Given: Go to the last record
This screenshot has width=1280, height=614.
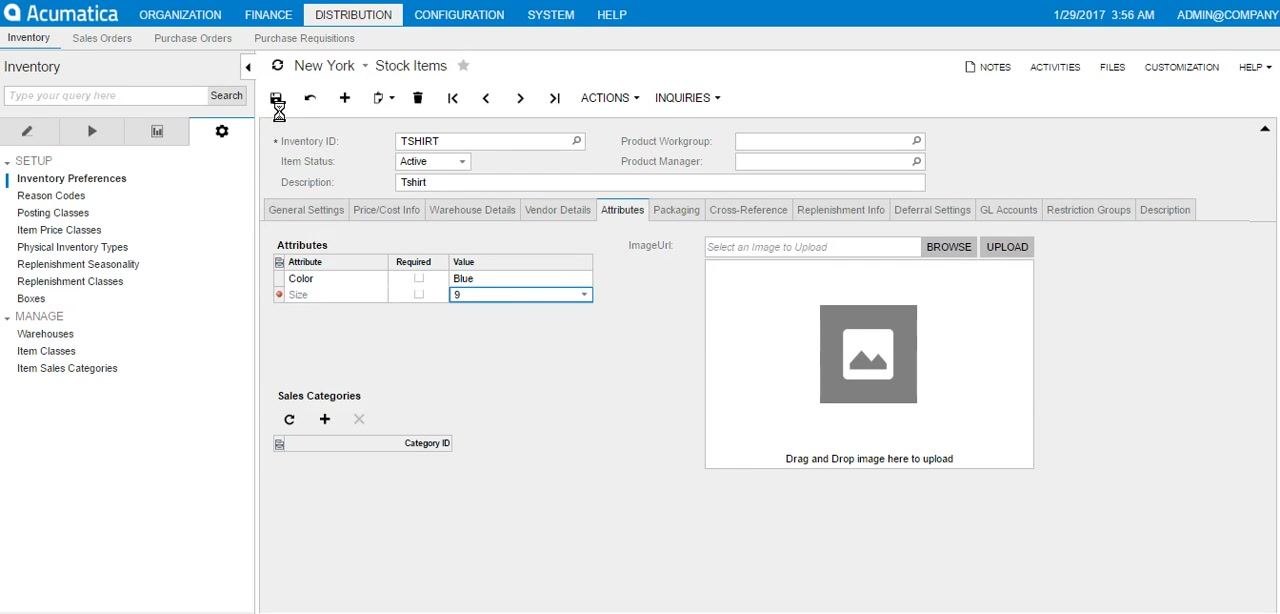Looking at the screenshot, I should coord(554,98).
